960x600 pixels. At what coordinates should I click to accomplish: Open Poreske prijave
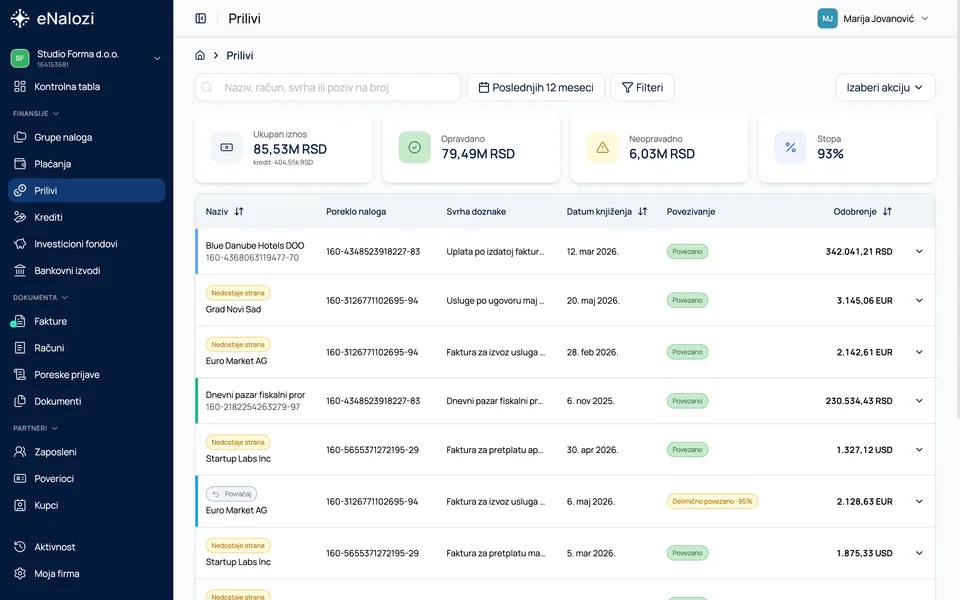coord(86,374)
